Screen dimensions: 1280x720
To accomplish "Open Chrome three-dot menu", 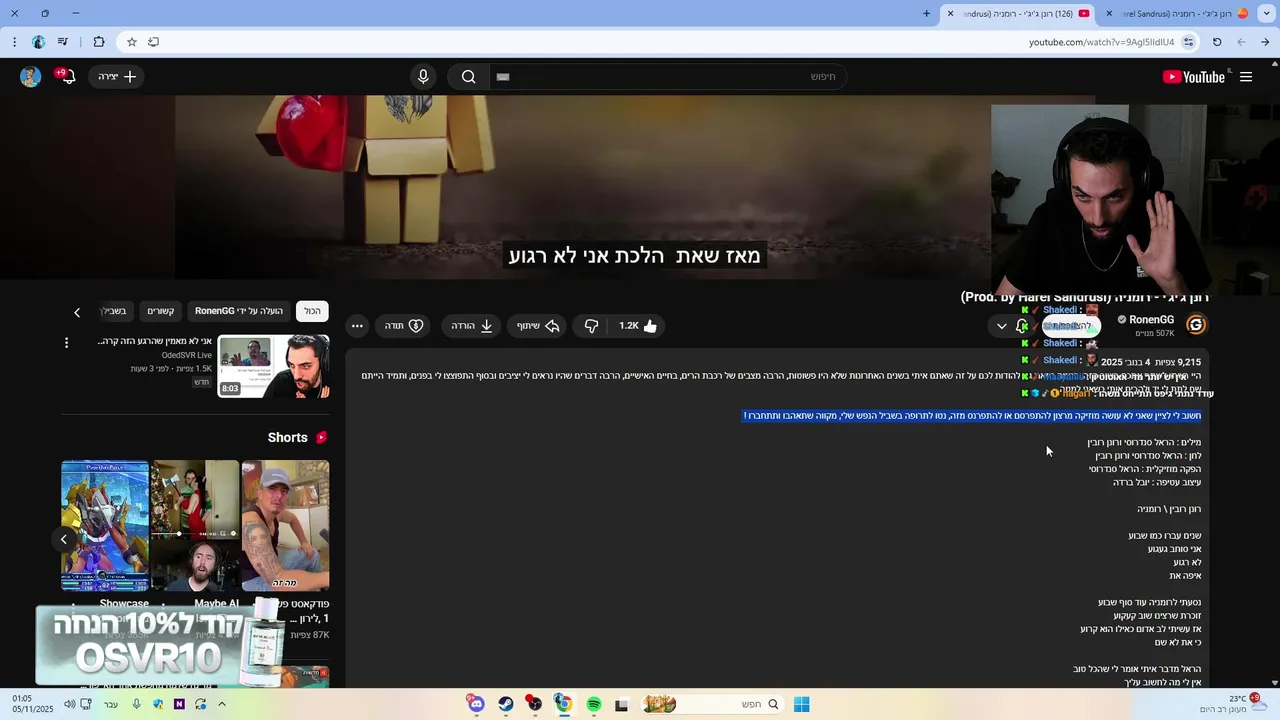I will [14, 42].
